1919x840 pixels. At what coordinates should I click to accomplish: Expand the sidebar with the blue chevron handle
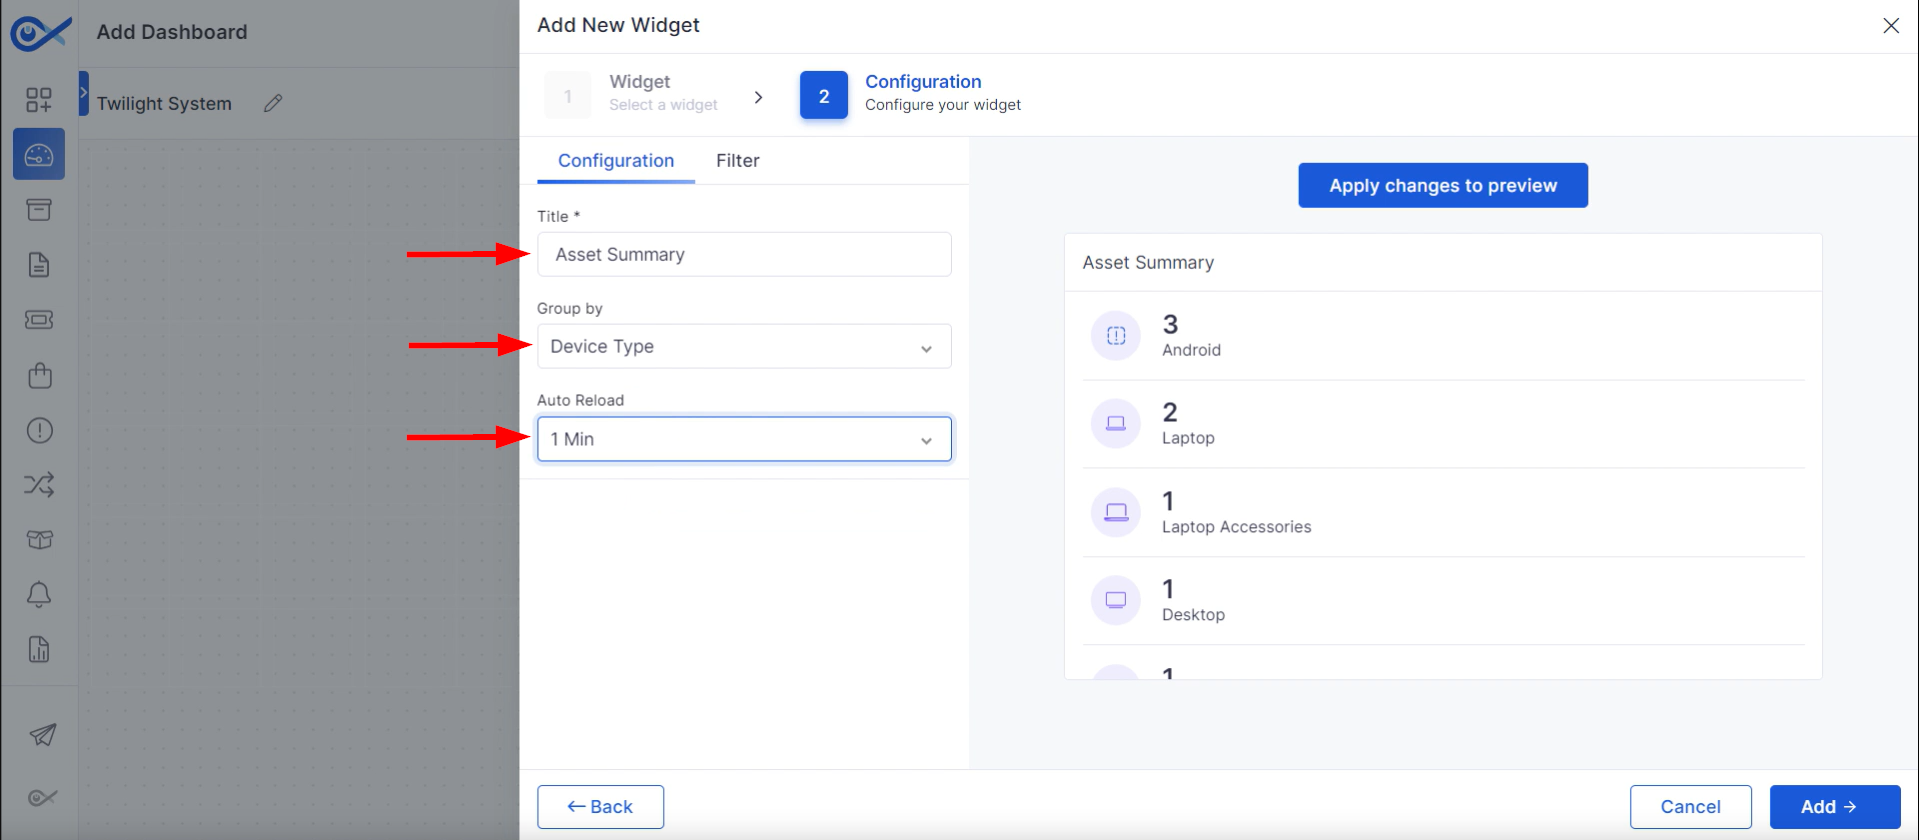pos(84,93)
